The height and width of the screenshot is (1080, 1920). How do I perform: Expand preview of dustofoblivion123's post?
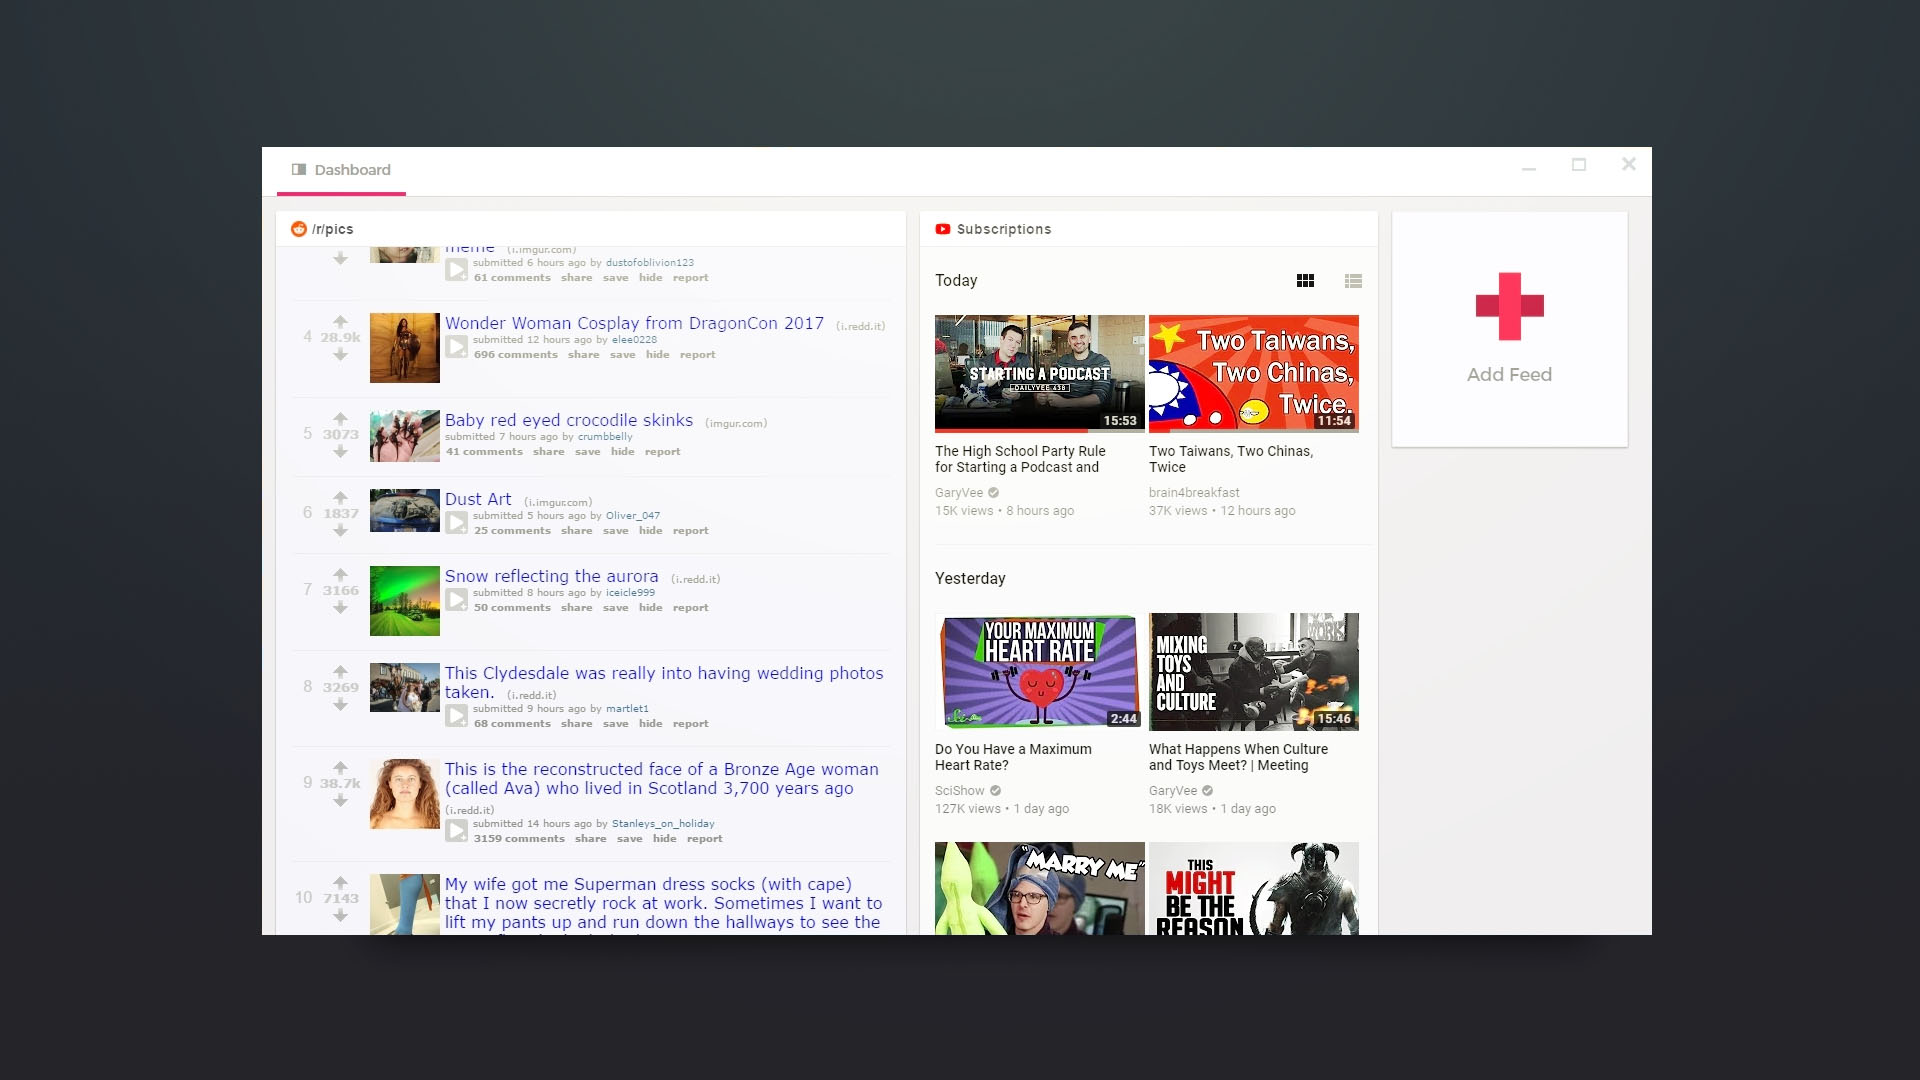[456, 270]
